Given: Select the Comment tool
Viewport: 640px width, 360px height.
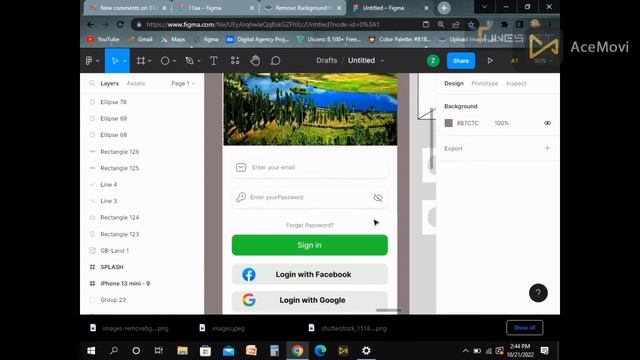Looking at the screenshot, I should click(x=276, y=61).
